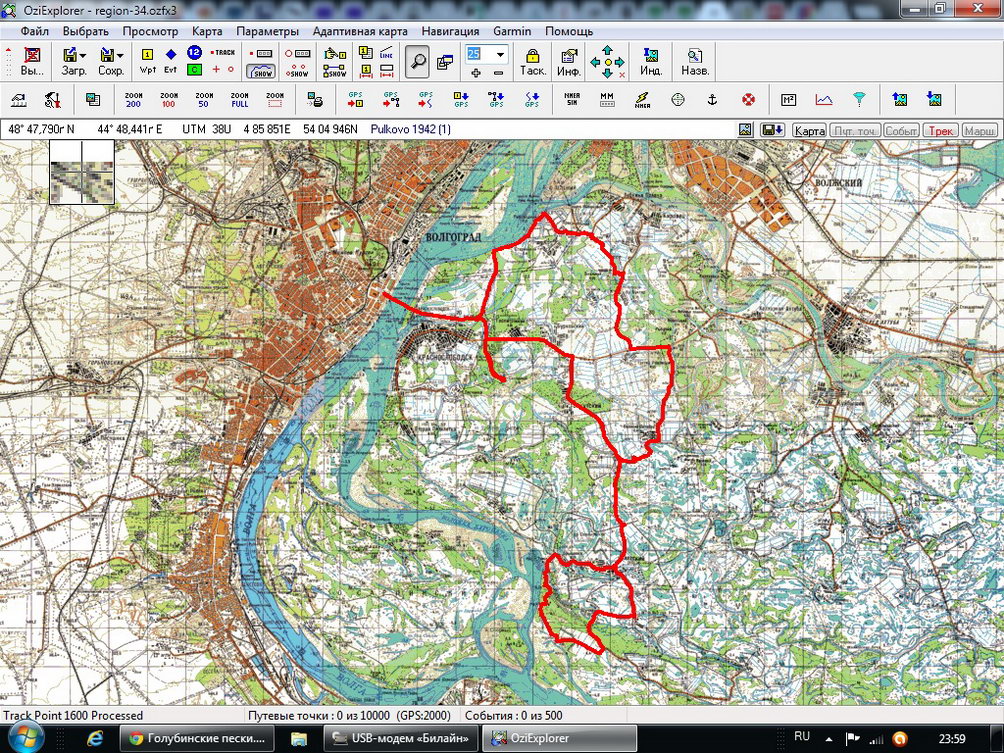The height and width of the screenshot is (753, 1004).
Task: Click the blue circle 12 map feature icon
Action: point(194,53)
